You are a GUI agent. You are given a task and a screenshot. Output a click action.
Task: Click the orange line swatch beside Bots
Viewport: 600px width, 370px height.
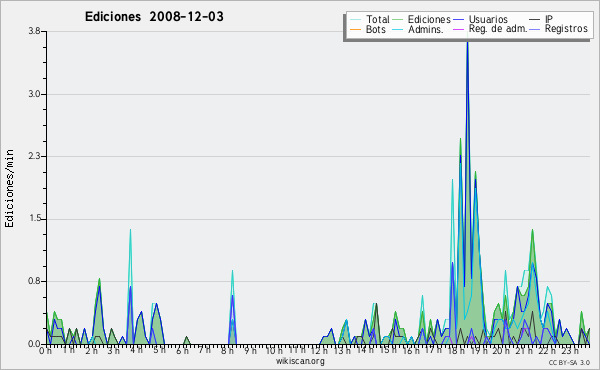click(355, 29)
